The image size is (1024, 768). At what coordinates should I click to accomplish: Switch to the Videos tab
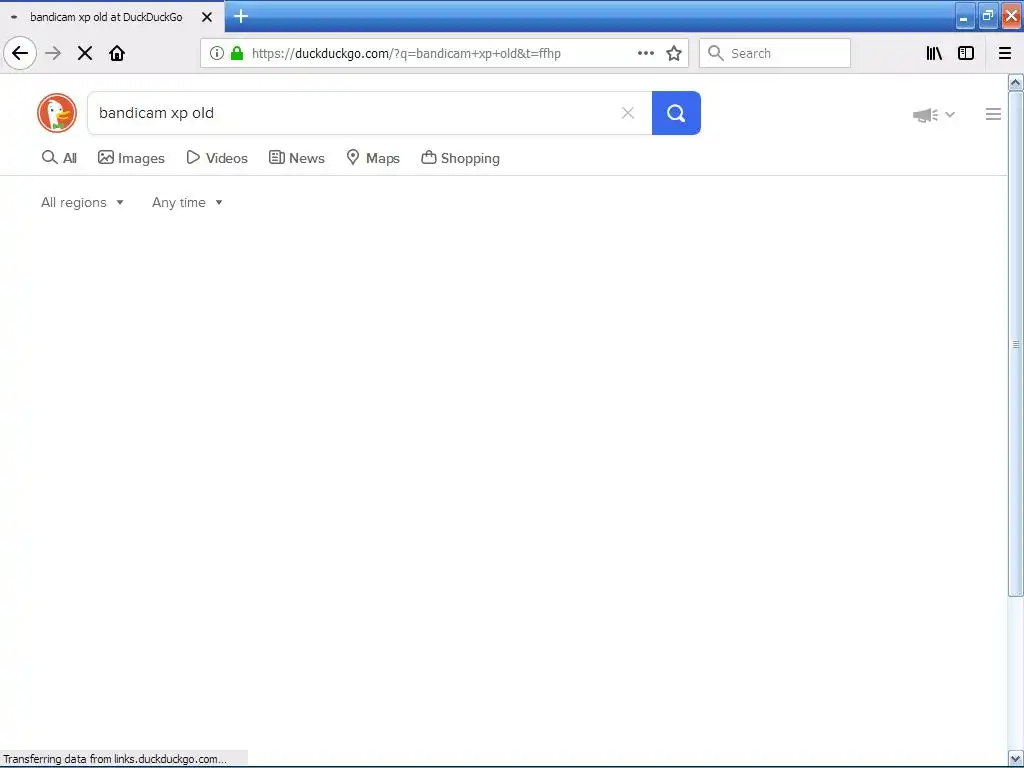217,158
